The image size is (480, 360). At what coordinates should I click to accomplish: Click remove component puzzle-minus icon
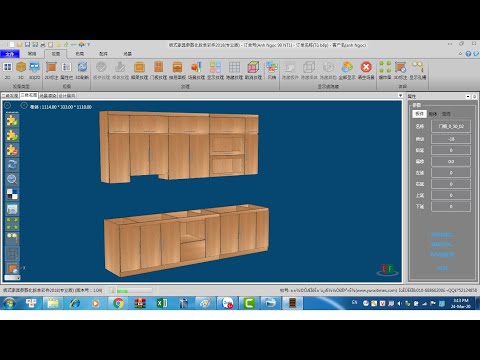pyautogui.click(x=12, y=150)
